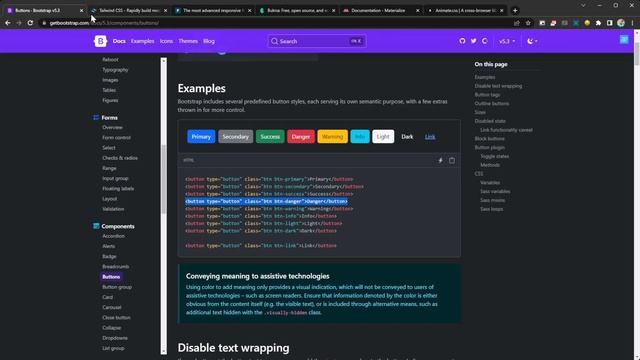Screen dimensions: 640x360
Task: Click the sidebar scrollbar up arrow
Action: point(164,60)
